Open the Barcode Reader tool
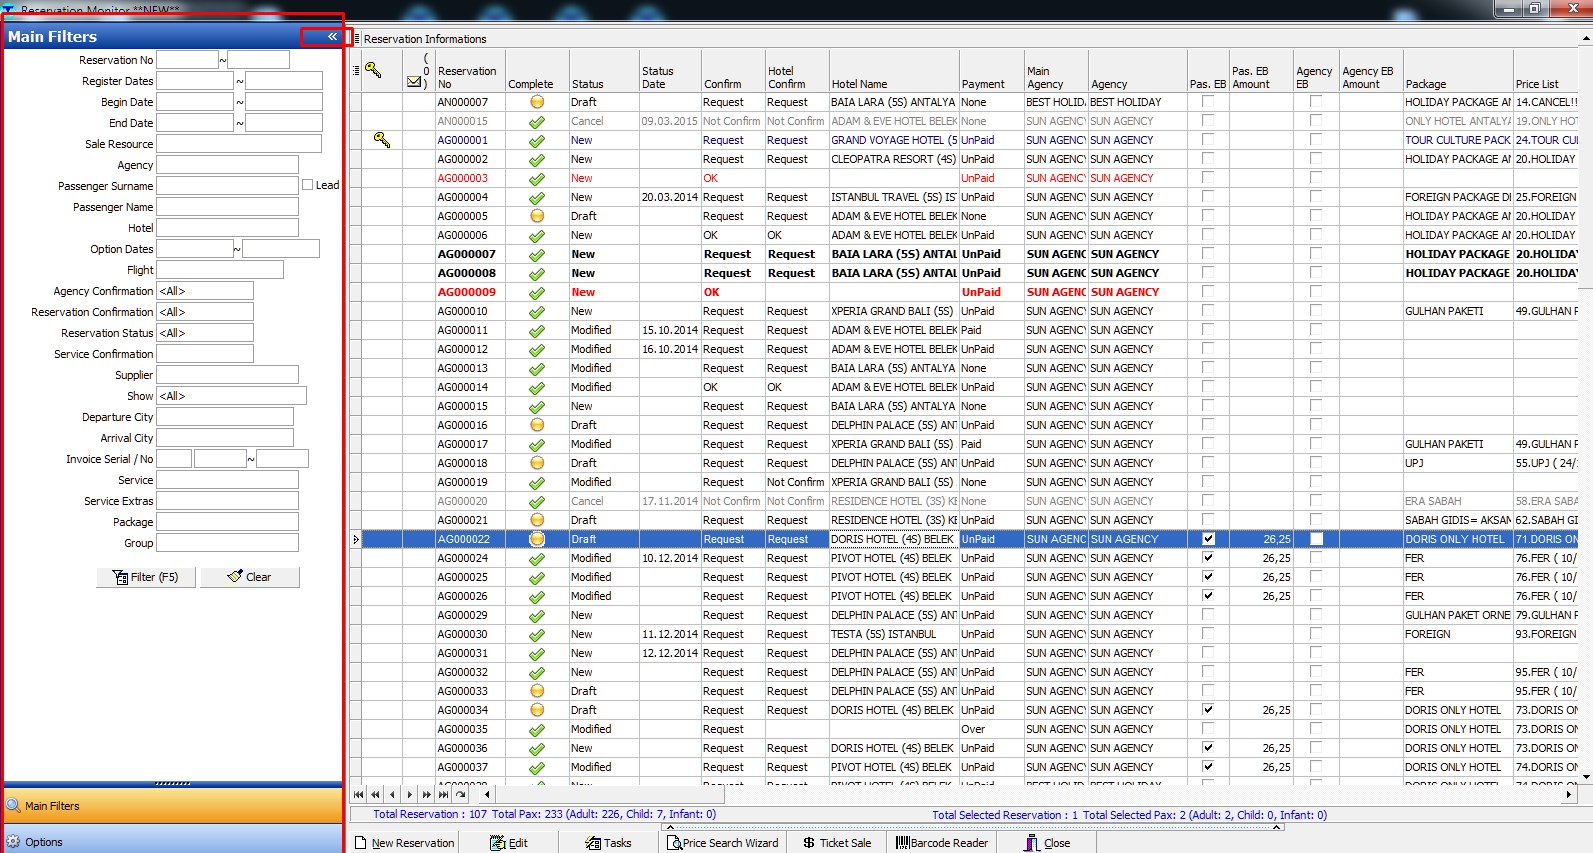The width and height of the screenshot is (1593, 853). (x=942, y=843)
